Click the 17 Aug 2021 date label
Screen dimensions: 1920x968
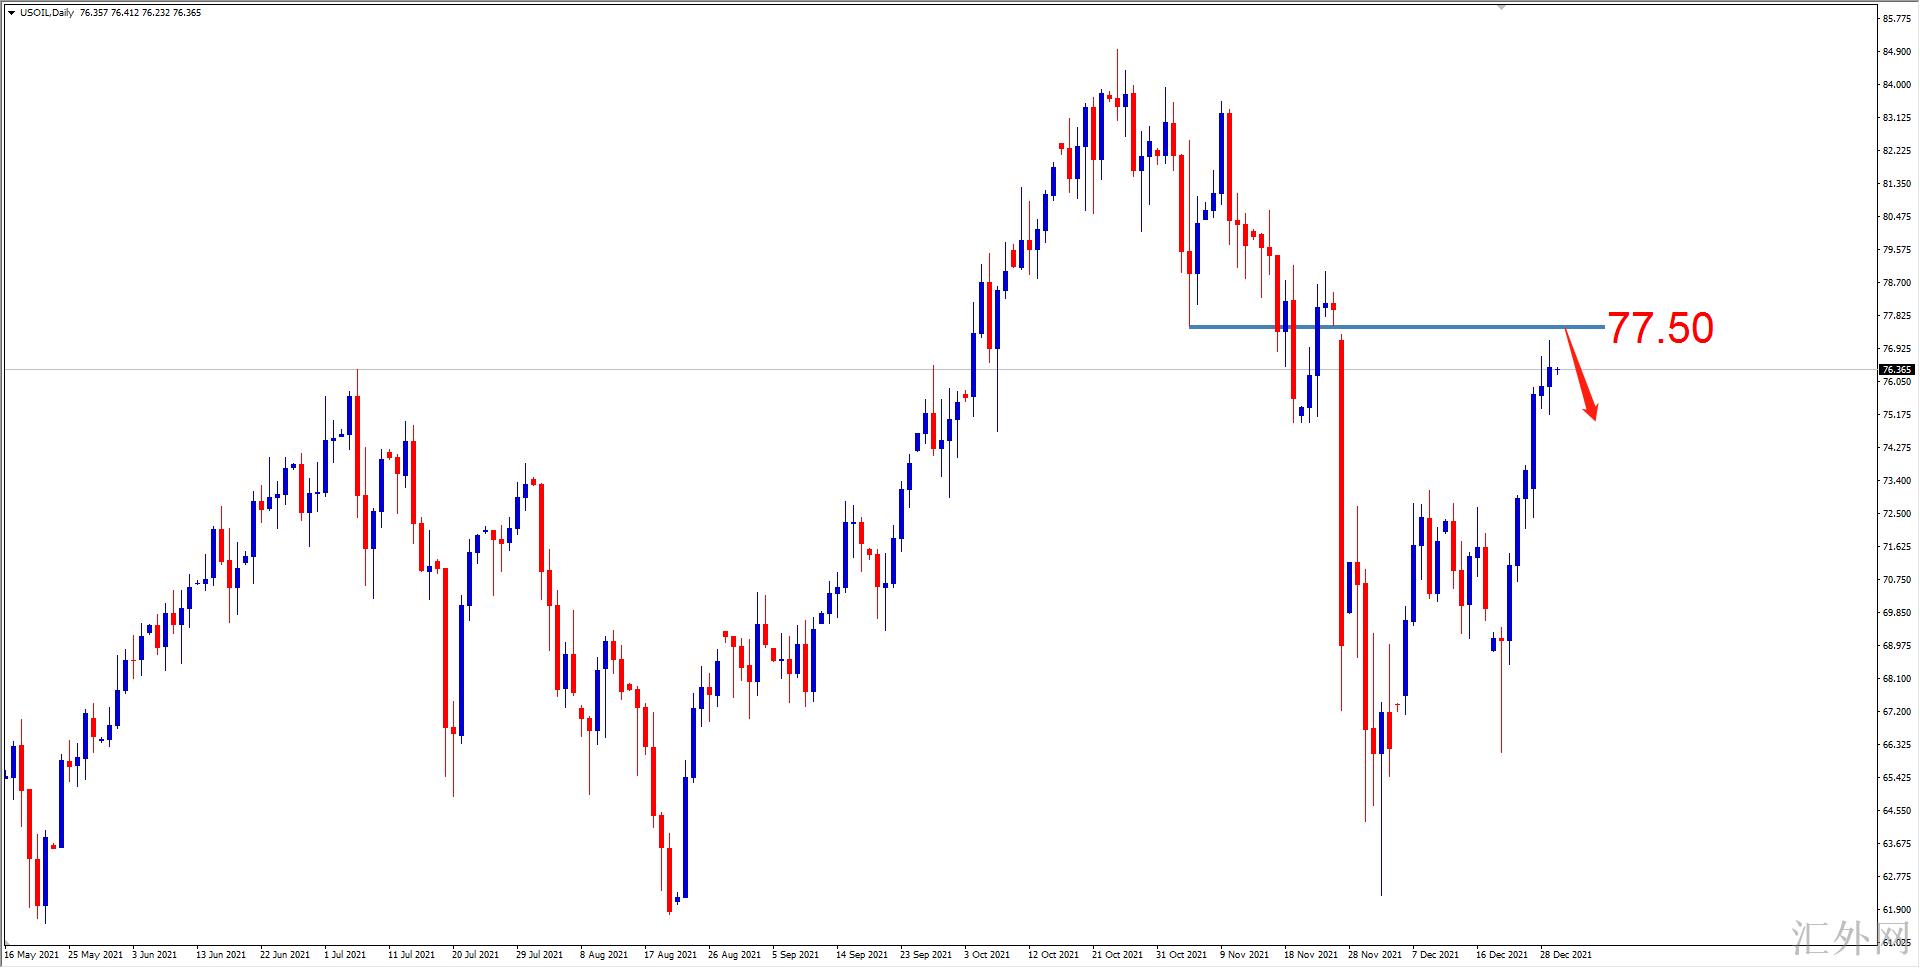tap(670, 955)
